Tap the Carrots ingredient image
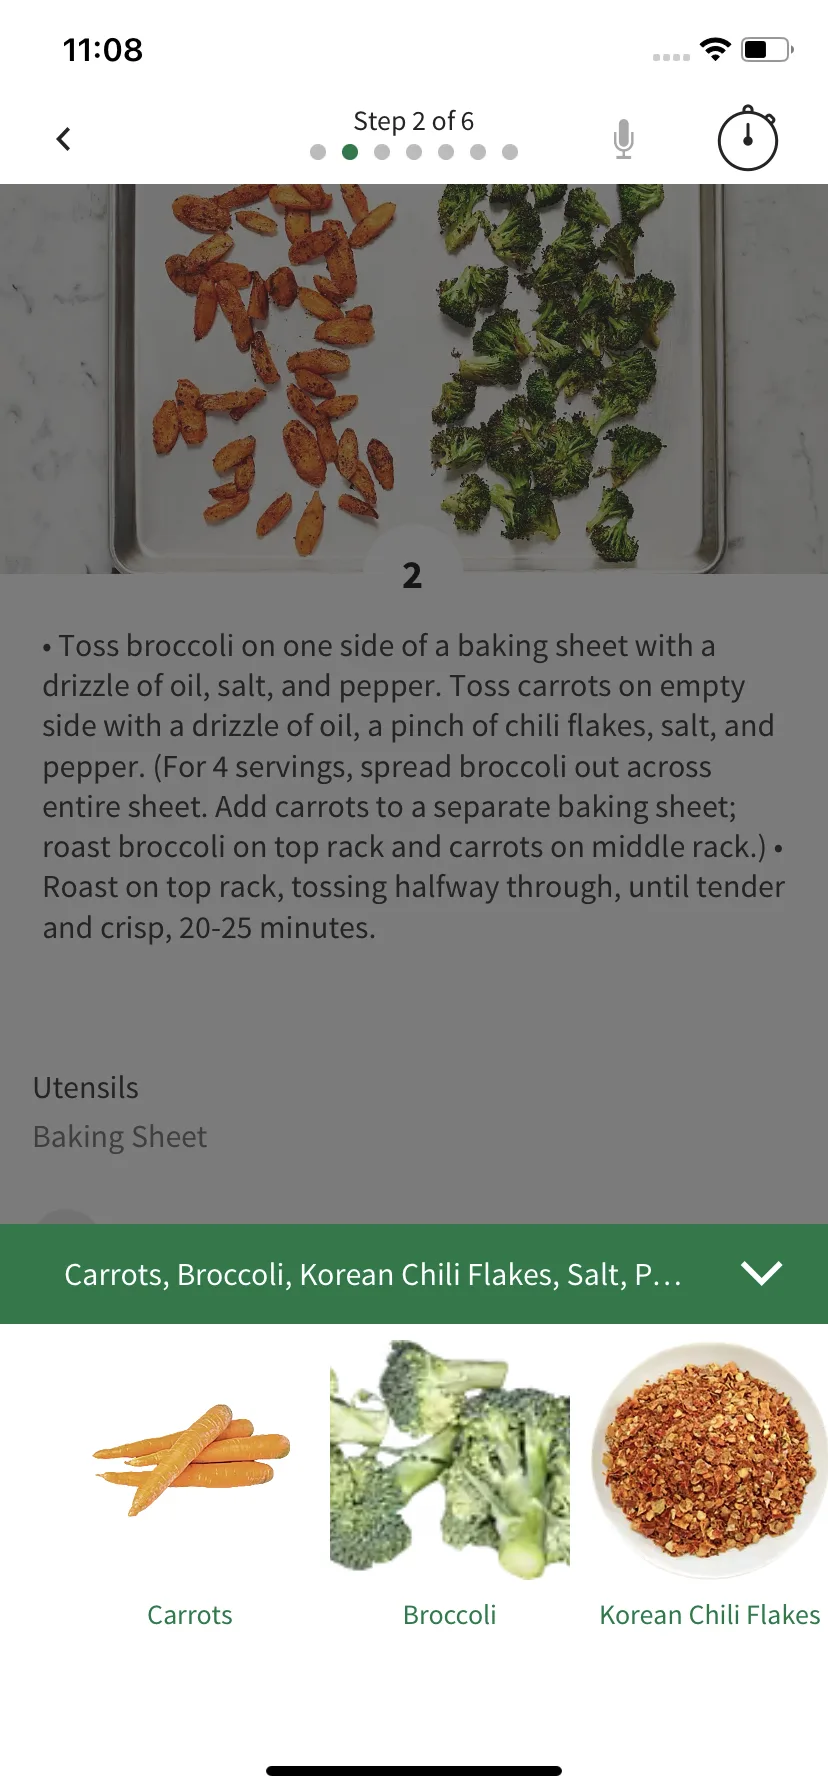 coord(190,1460)
